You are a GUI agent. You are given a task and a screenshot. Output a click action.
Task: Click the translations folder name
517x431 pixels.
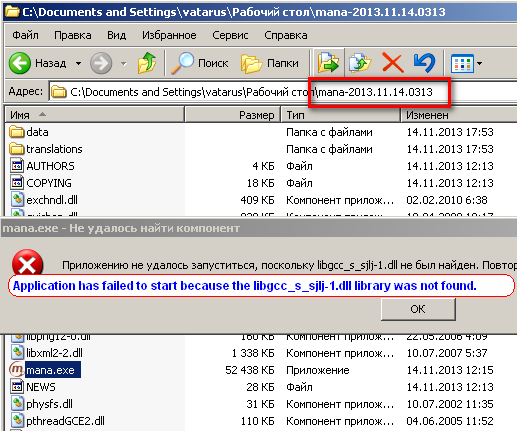[54, 149]
